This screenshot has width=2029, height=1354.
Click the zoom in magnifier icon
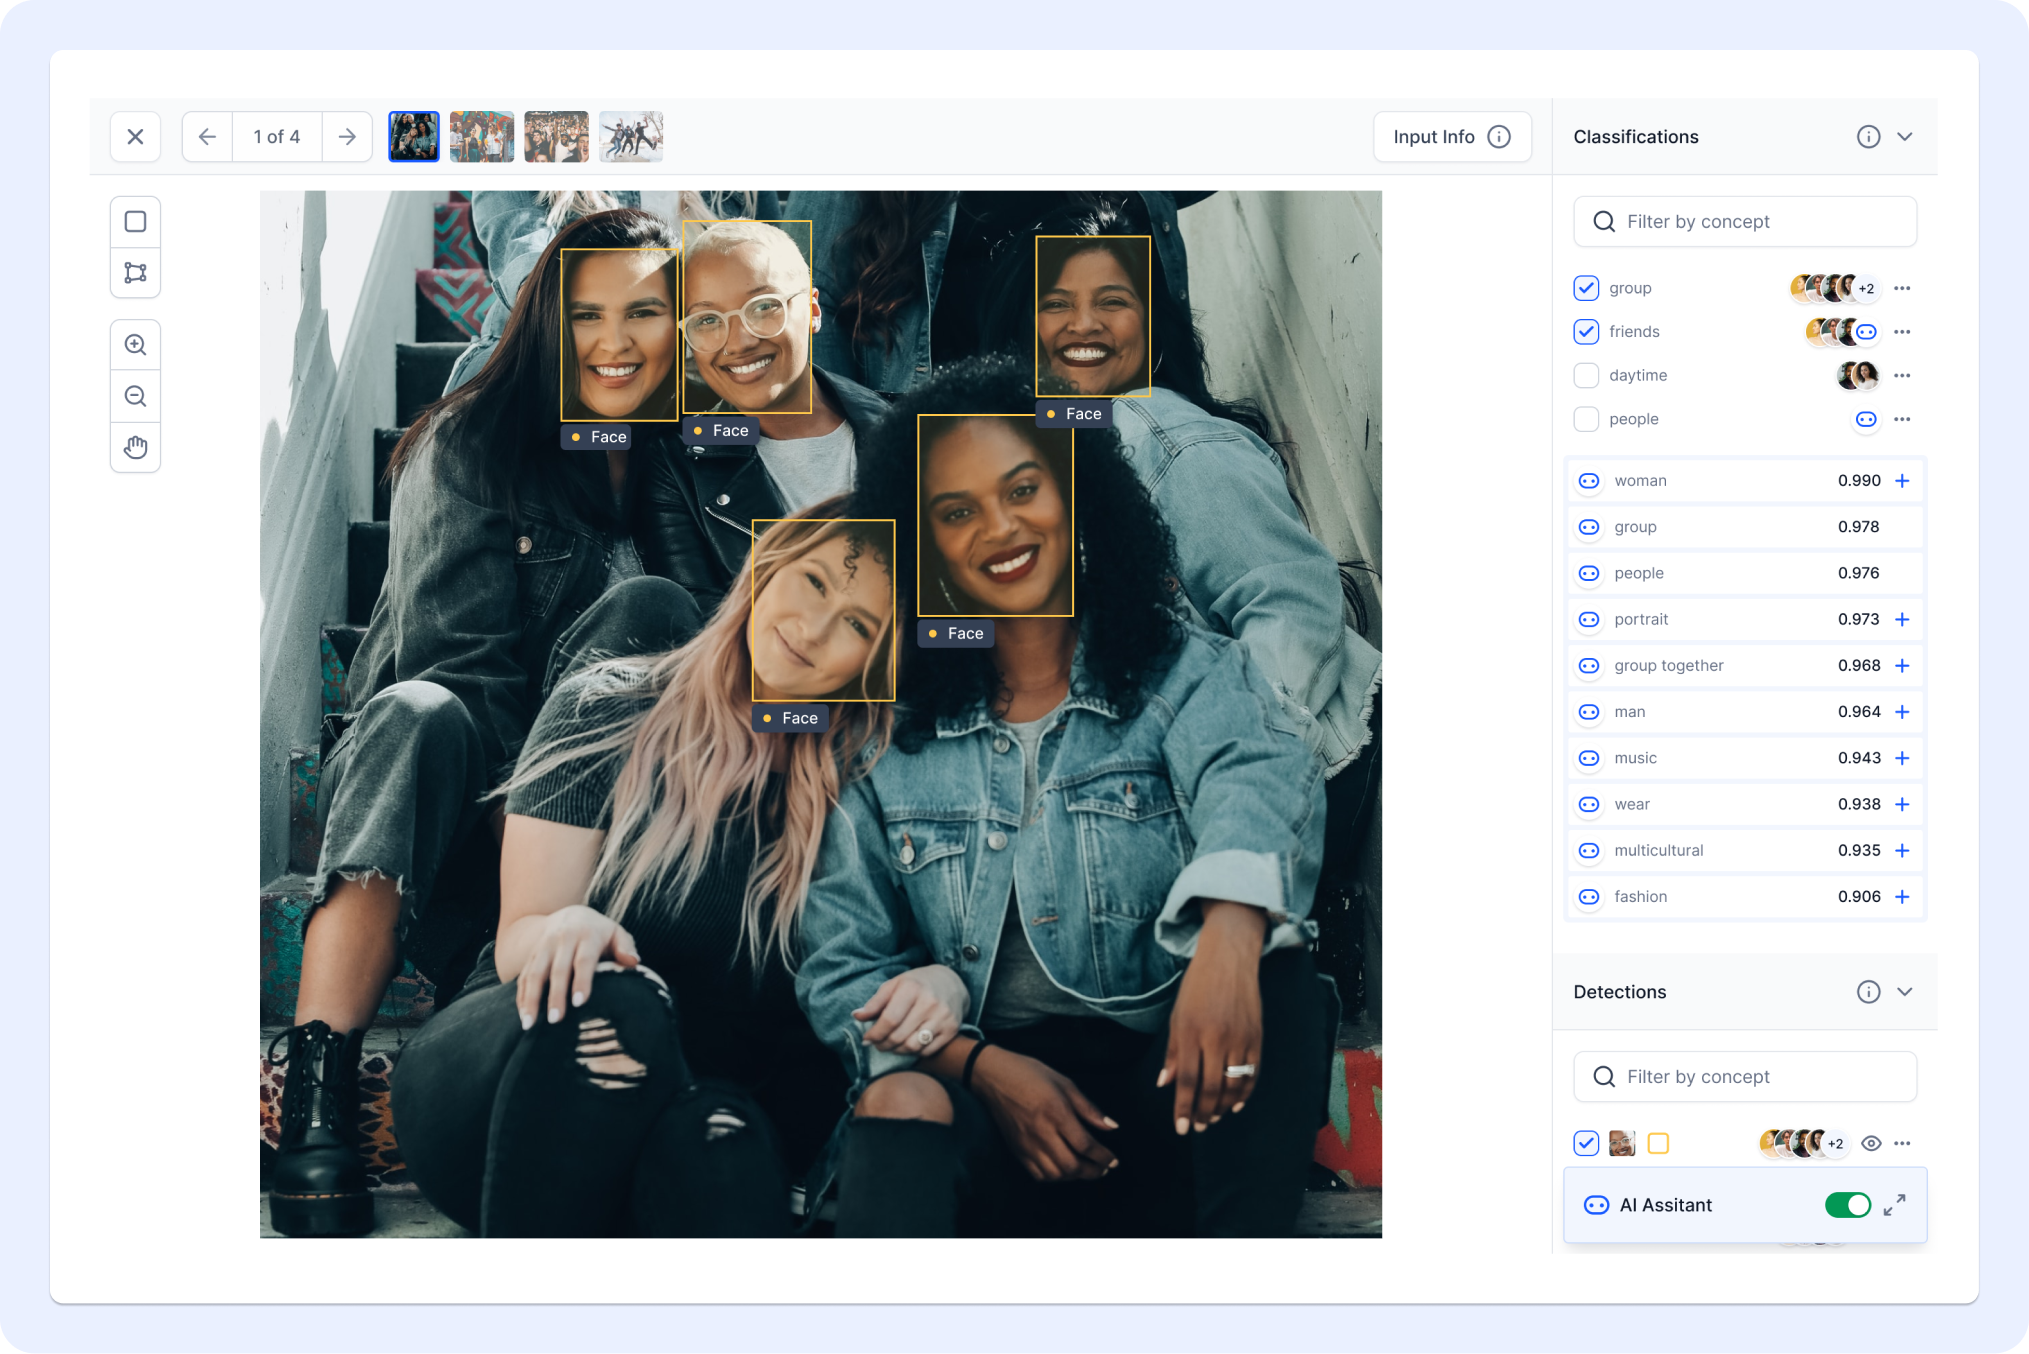[x=135, y=345]
